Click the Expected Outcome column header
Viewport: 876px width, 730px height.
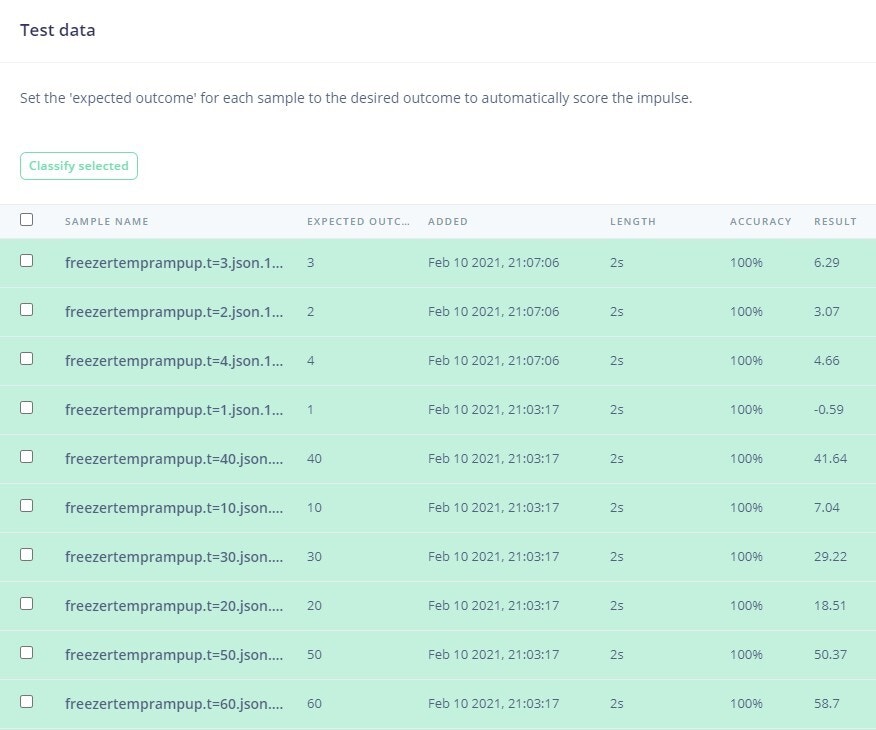coord(358,221)
